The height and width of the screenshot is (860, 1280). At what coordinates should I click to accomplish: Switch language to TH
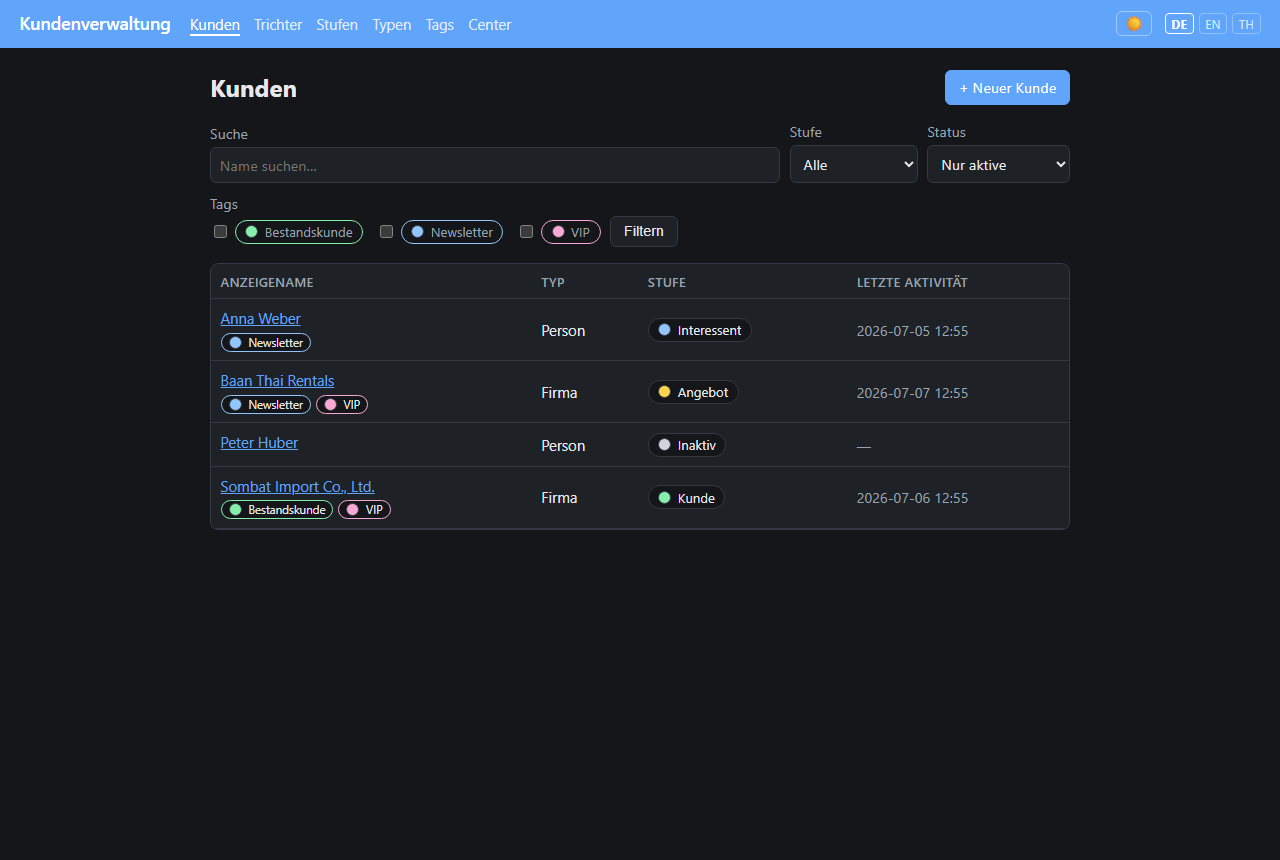coord(1246,24)
